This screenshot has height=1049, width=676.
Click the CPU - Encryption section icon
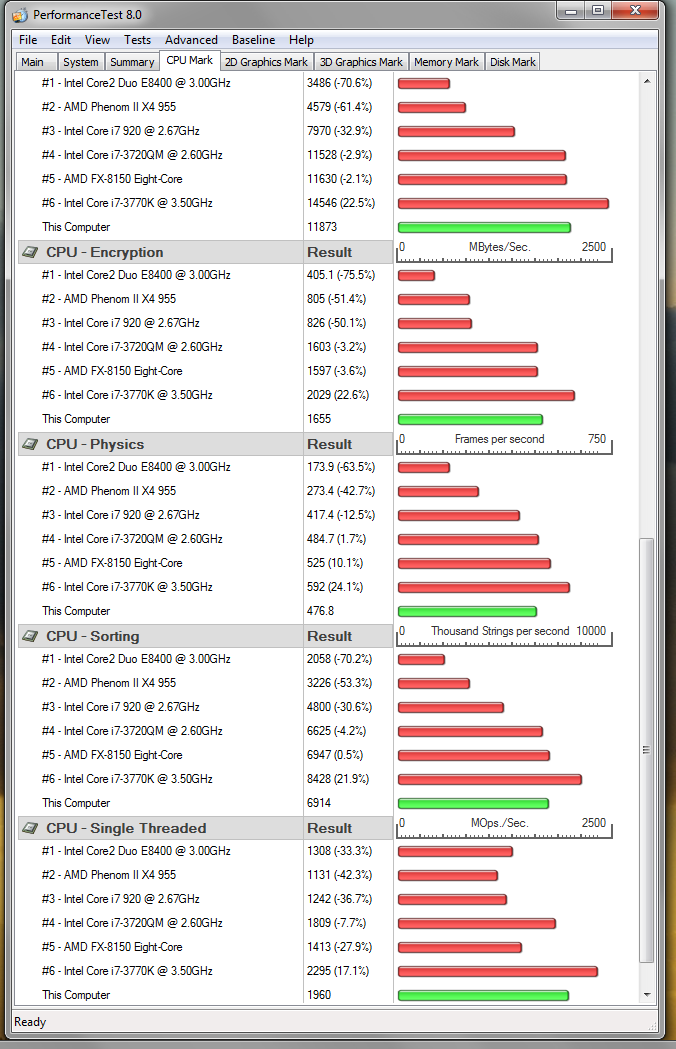click(30, 252)
